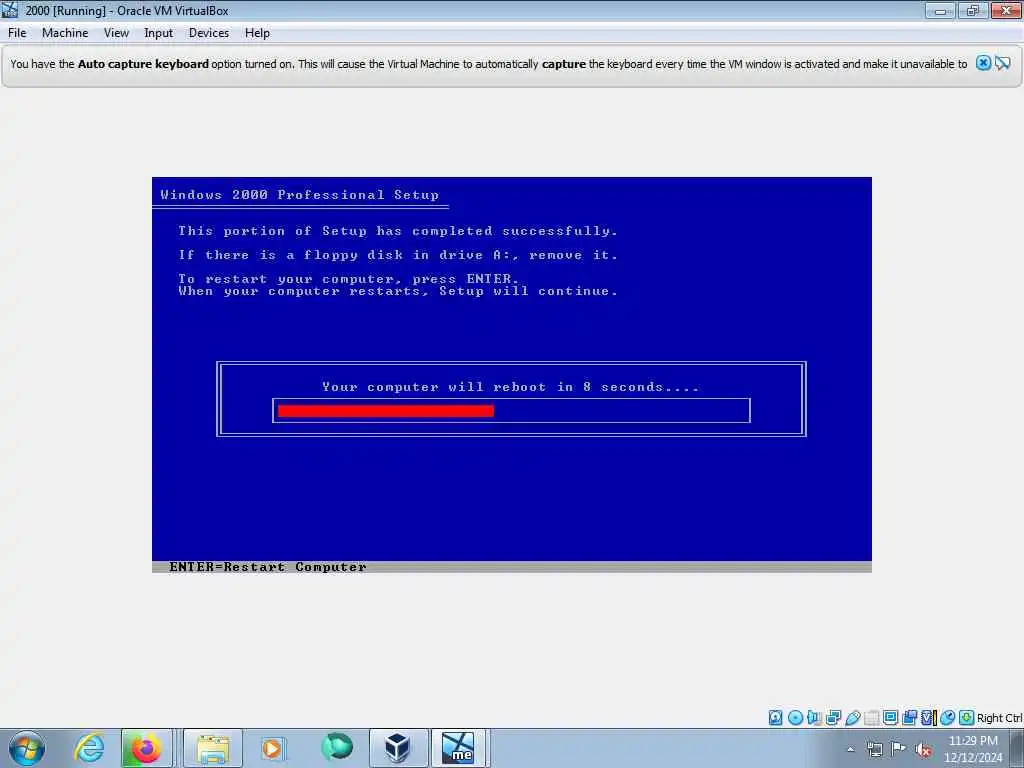Screen dimensions: 1024x768
Task: Click the VirtualBox window title bar icon
Action: (10, 10)
